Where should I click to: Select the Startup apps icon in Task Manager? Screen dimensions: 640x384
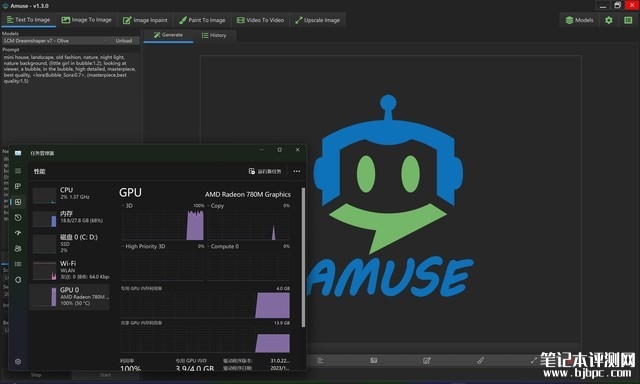(x=18, y=233)
